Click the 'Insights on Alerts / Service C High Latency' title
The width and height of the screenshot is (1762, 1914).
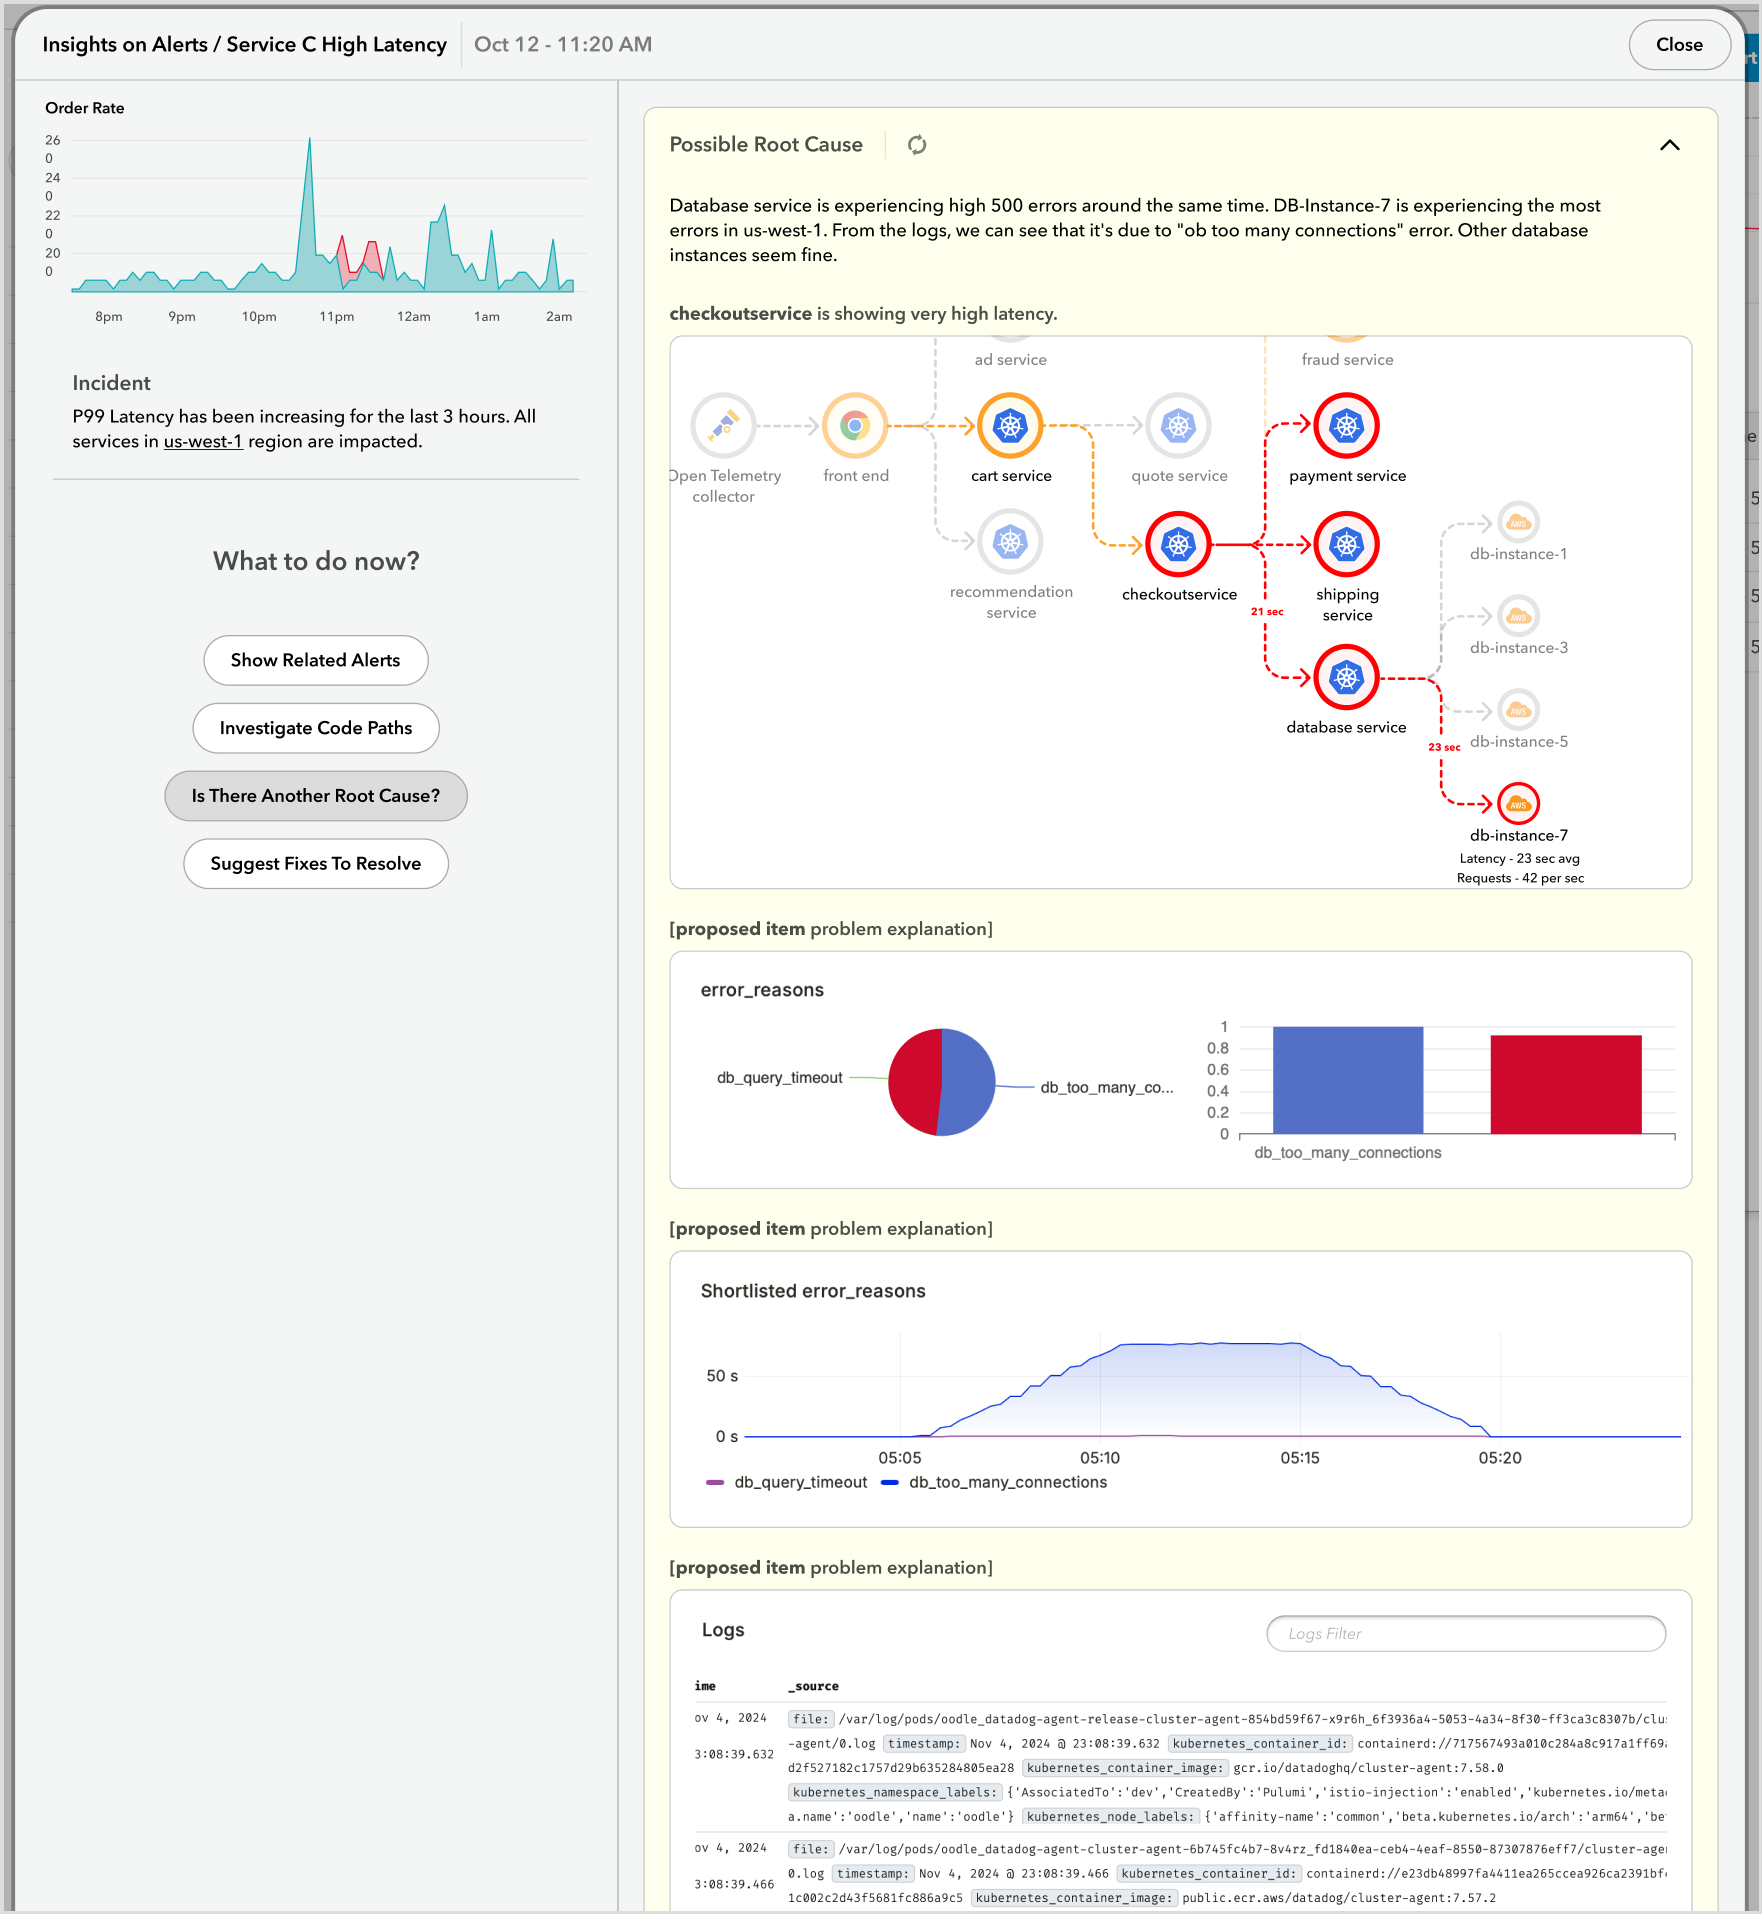pyautogui.click(x=244, y=45)
